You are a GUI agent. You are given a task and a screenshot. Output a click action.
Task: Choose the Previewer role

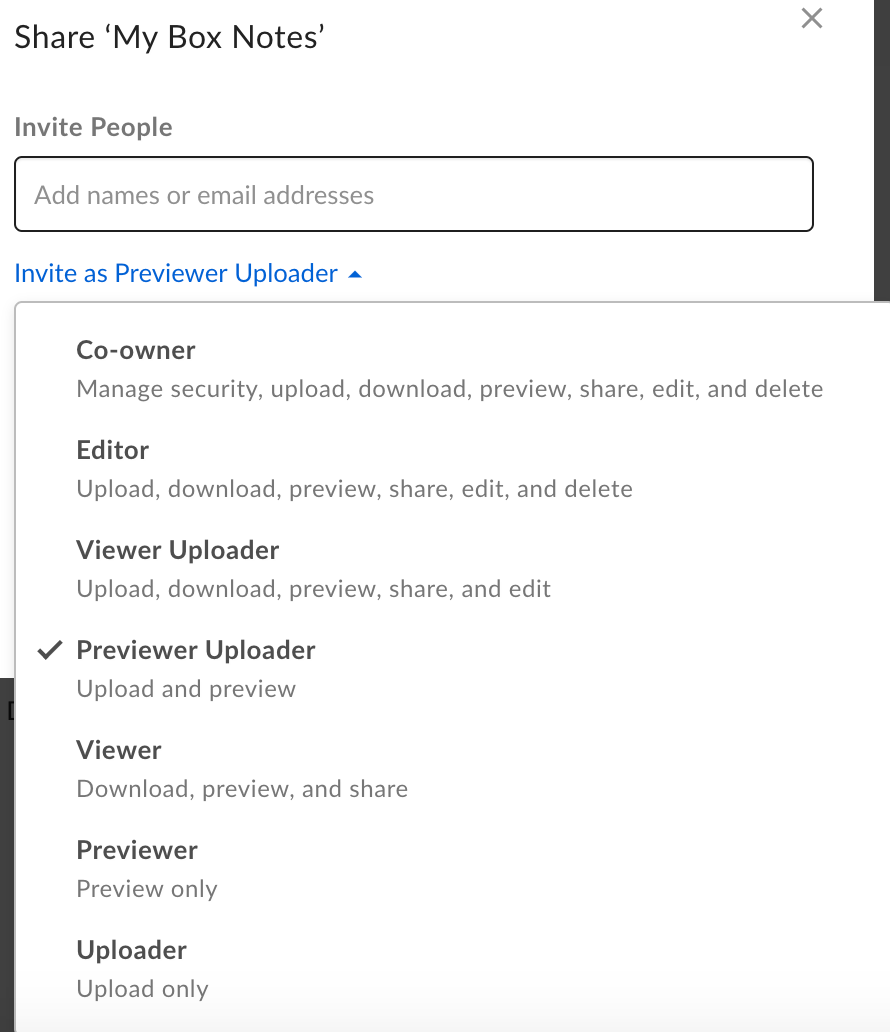tap(136, 850)
